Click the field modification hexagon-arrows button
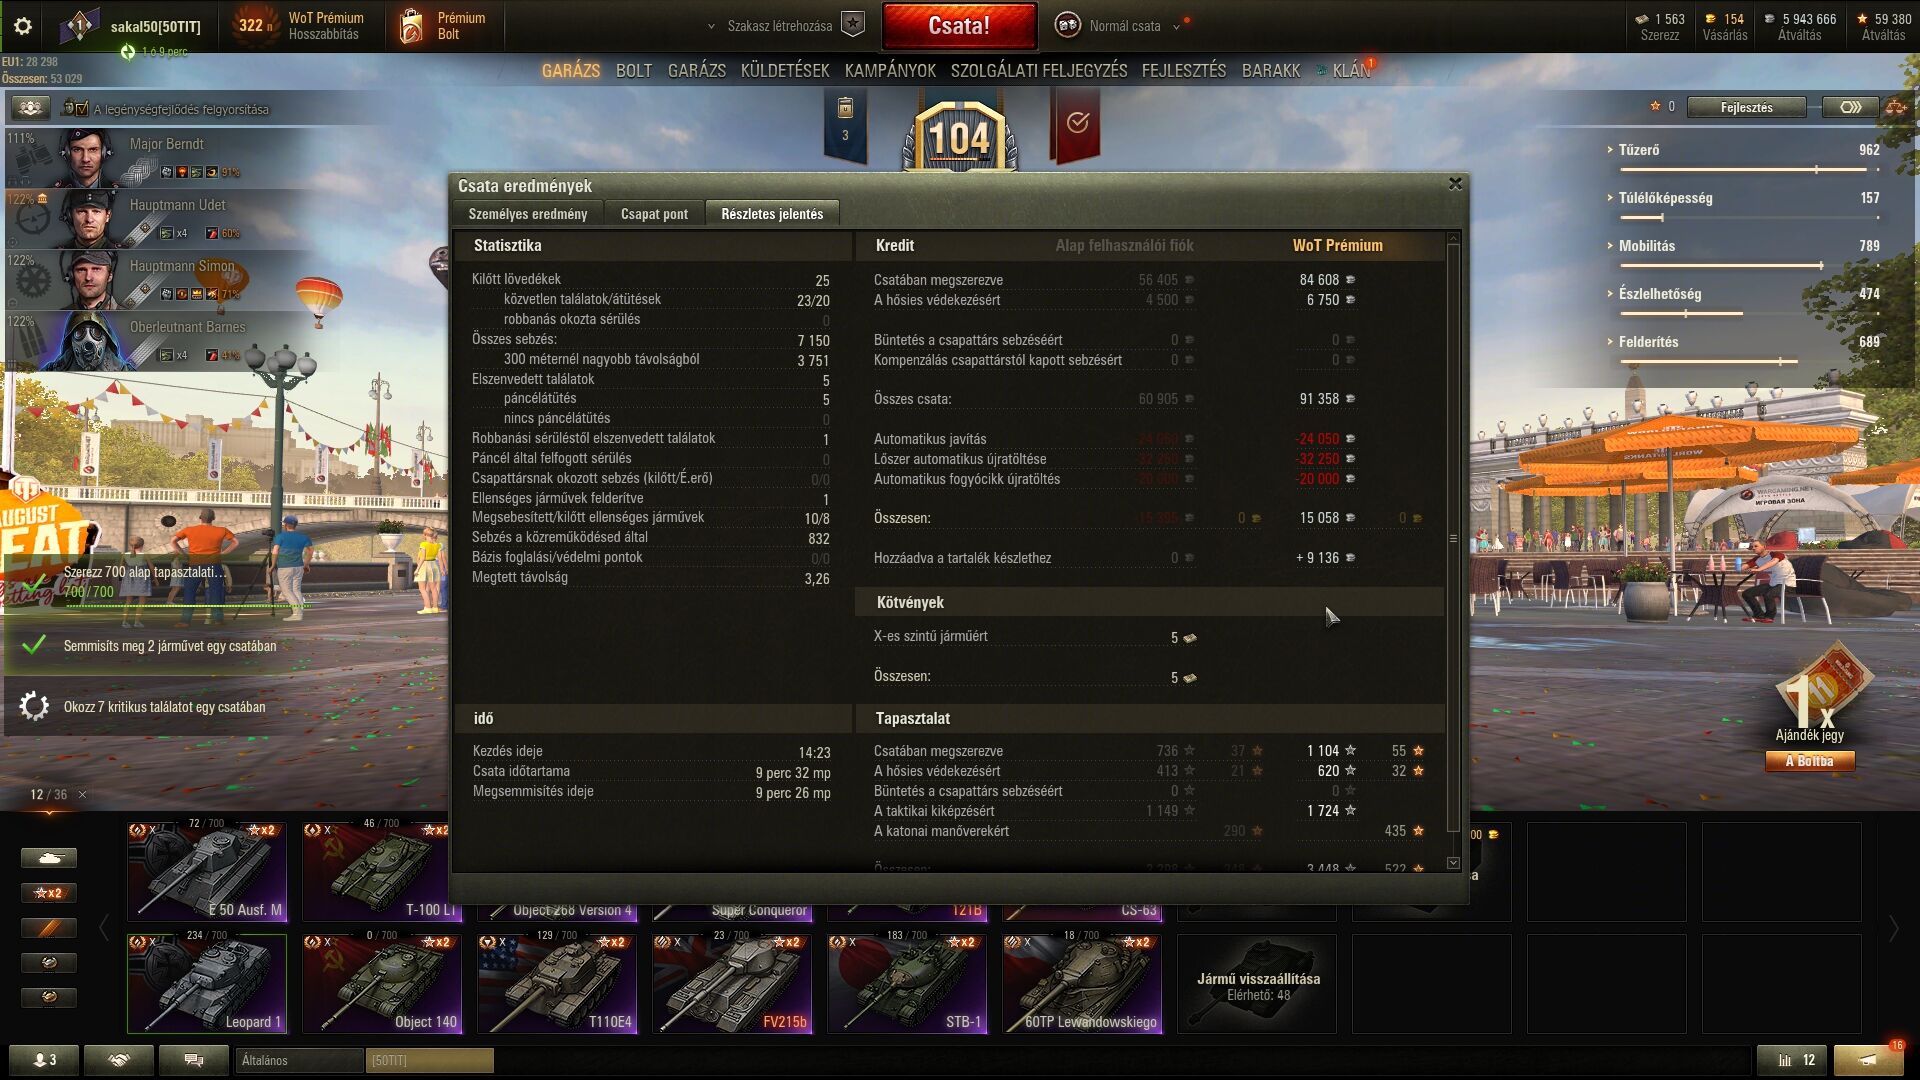 (1850, 107)
